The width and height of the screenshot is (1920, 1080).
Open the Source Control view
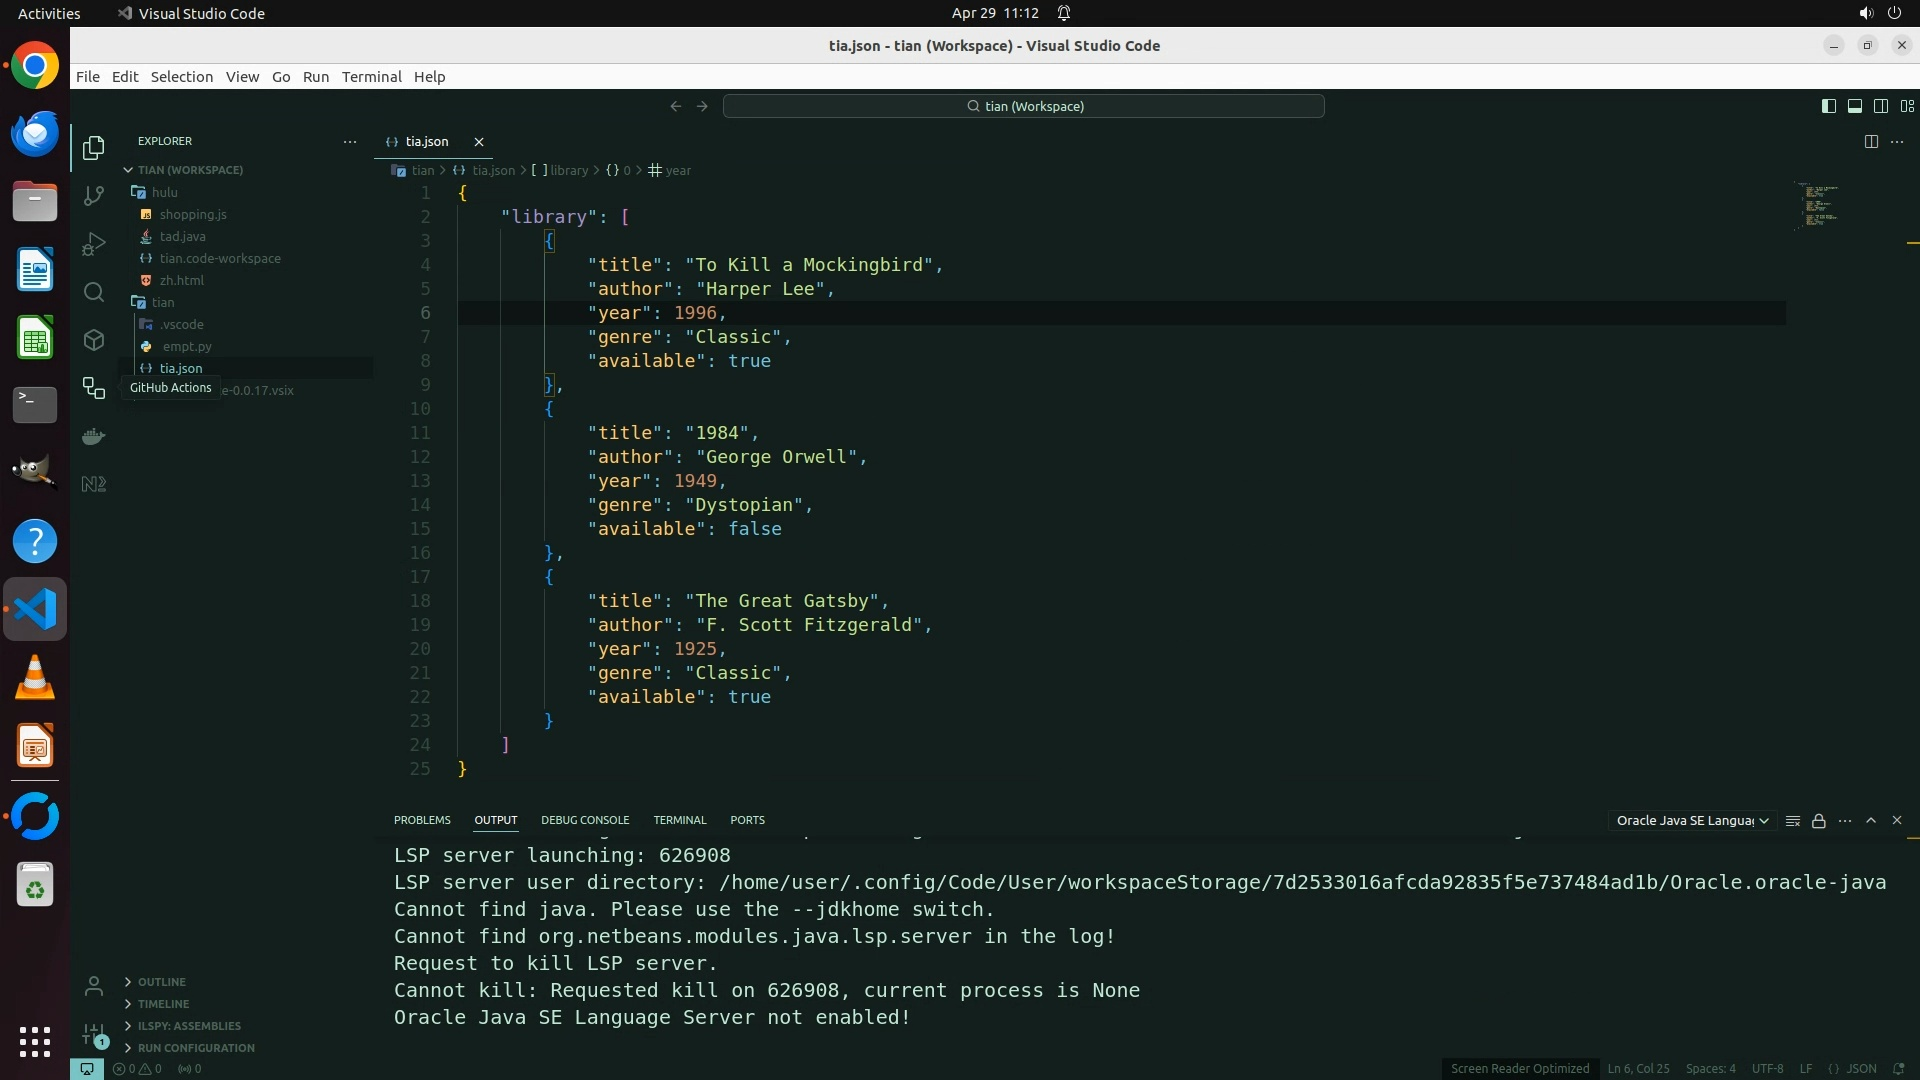tap(94, 196)
